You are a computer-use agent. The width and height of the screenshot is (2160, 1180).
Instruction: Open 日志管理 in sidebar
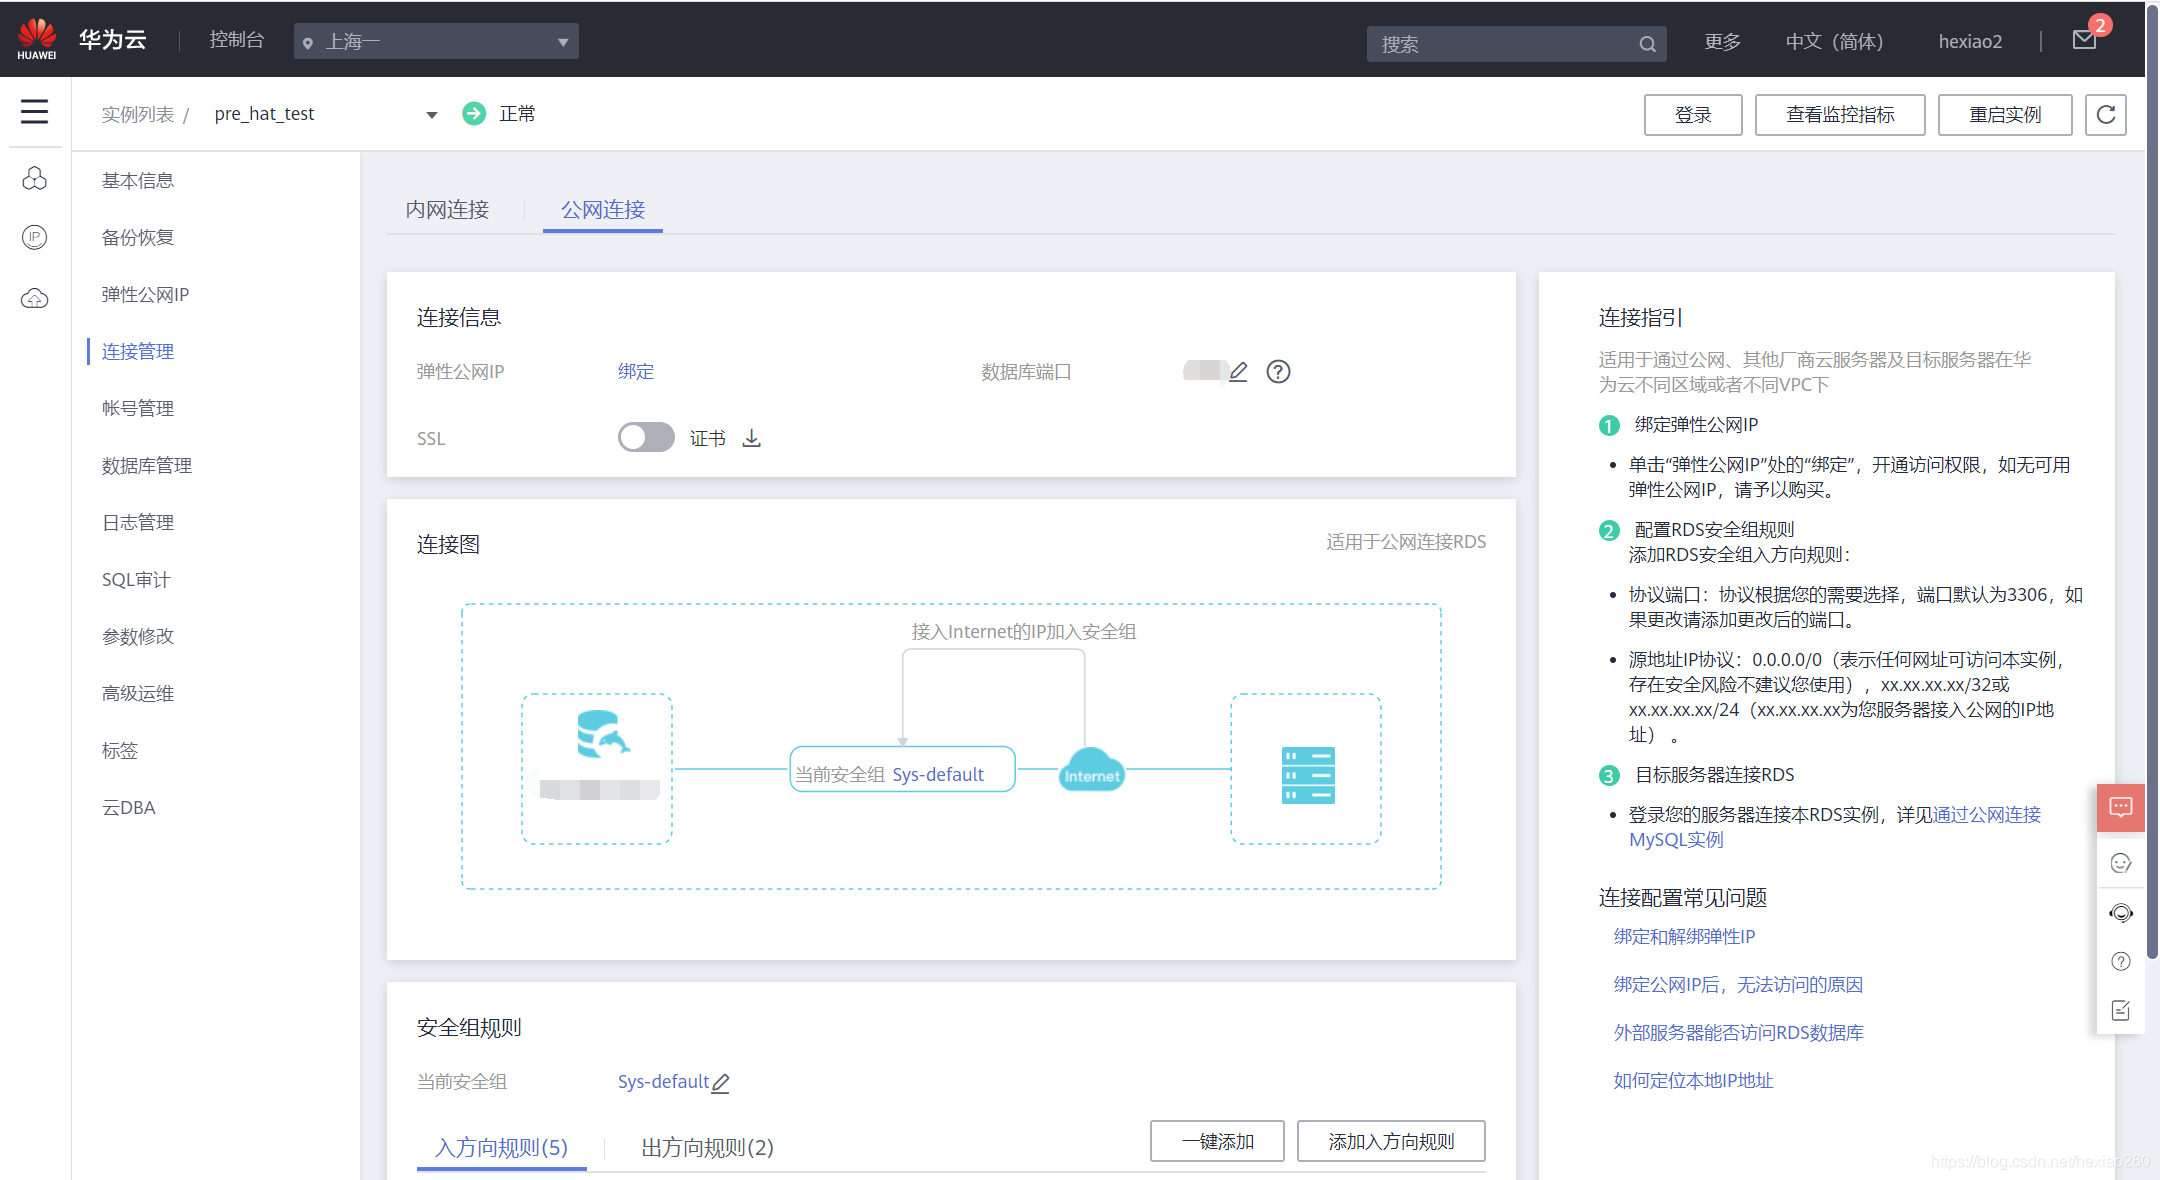click(x=138, y=522)
